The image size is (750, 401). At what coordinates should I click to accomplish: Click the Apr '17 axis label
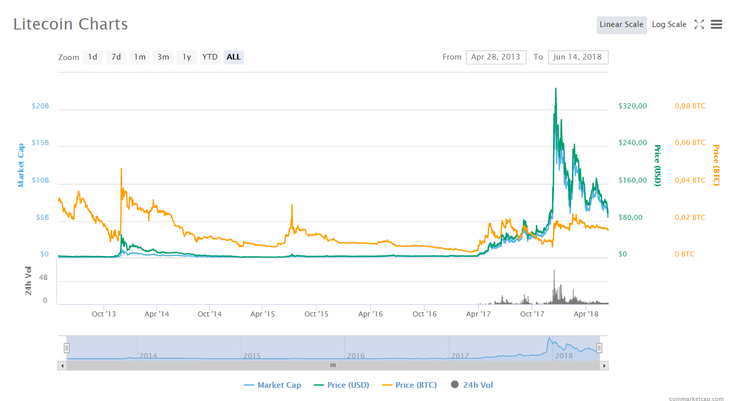click(478, 314)
